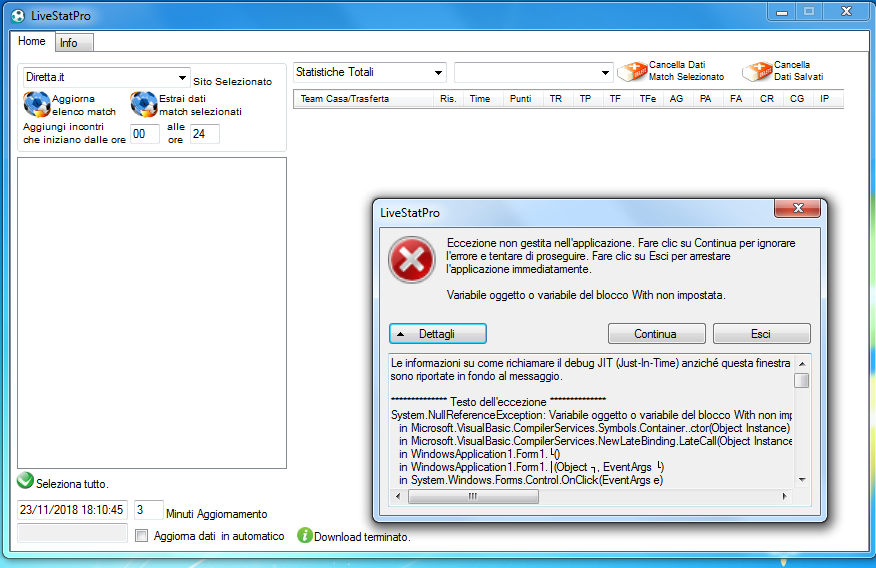Click the System.Windows.Forms.Control.OnClick stack line

[x=531, y=480]
